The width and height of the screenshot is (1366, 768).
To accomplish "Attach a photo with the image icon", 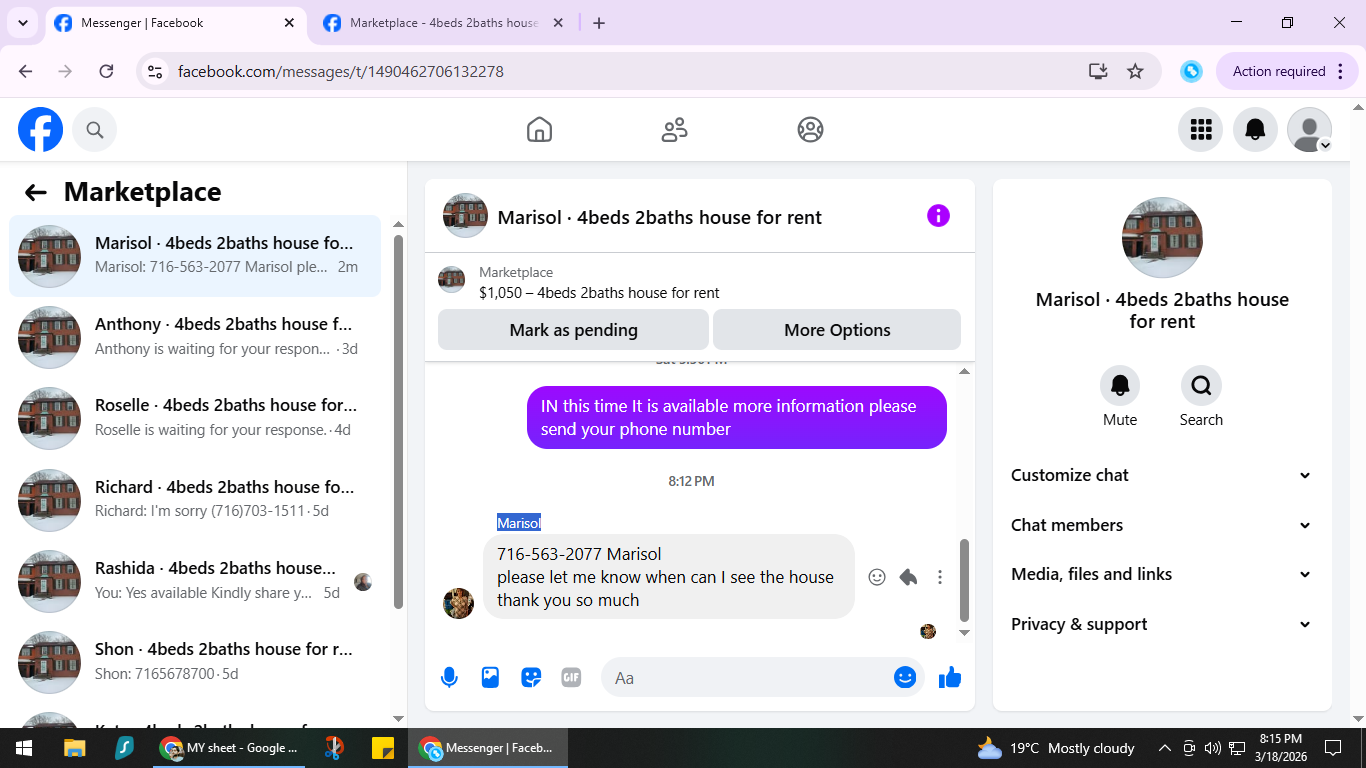I will coord(490,678).
